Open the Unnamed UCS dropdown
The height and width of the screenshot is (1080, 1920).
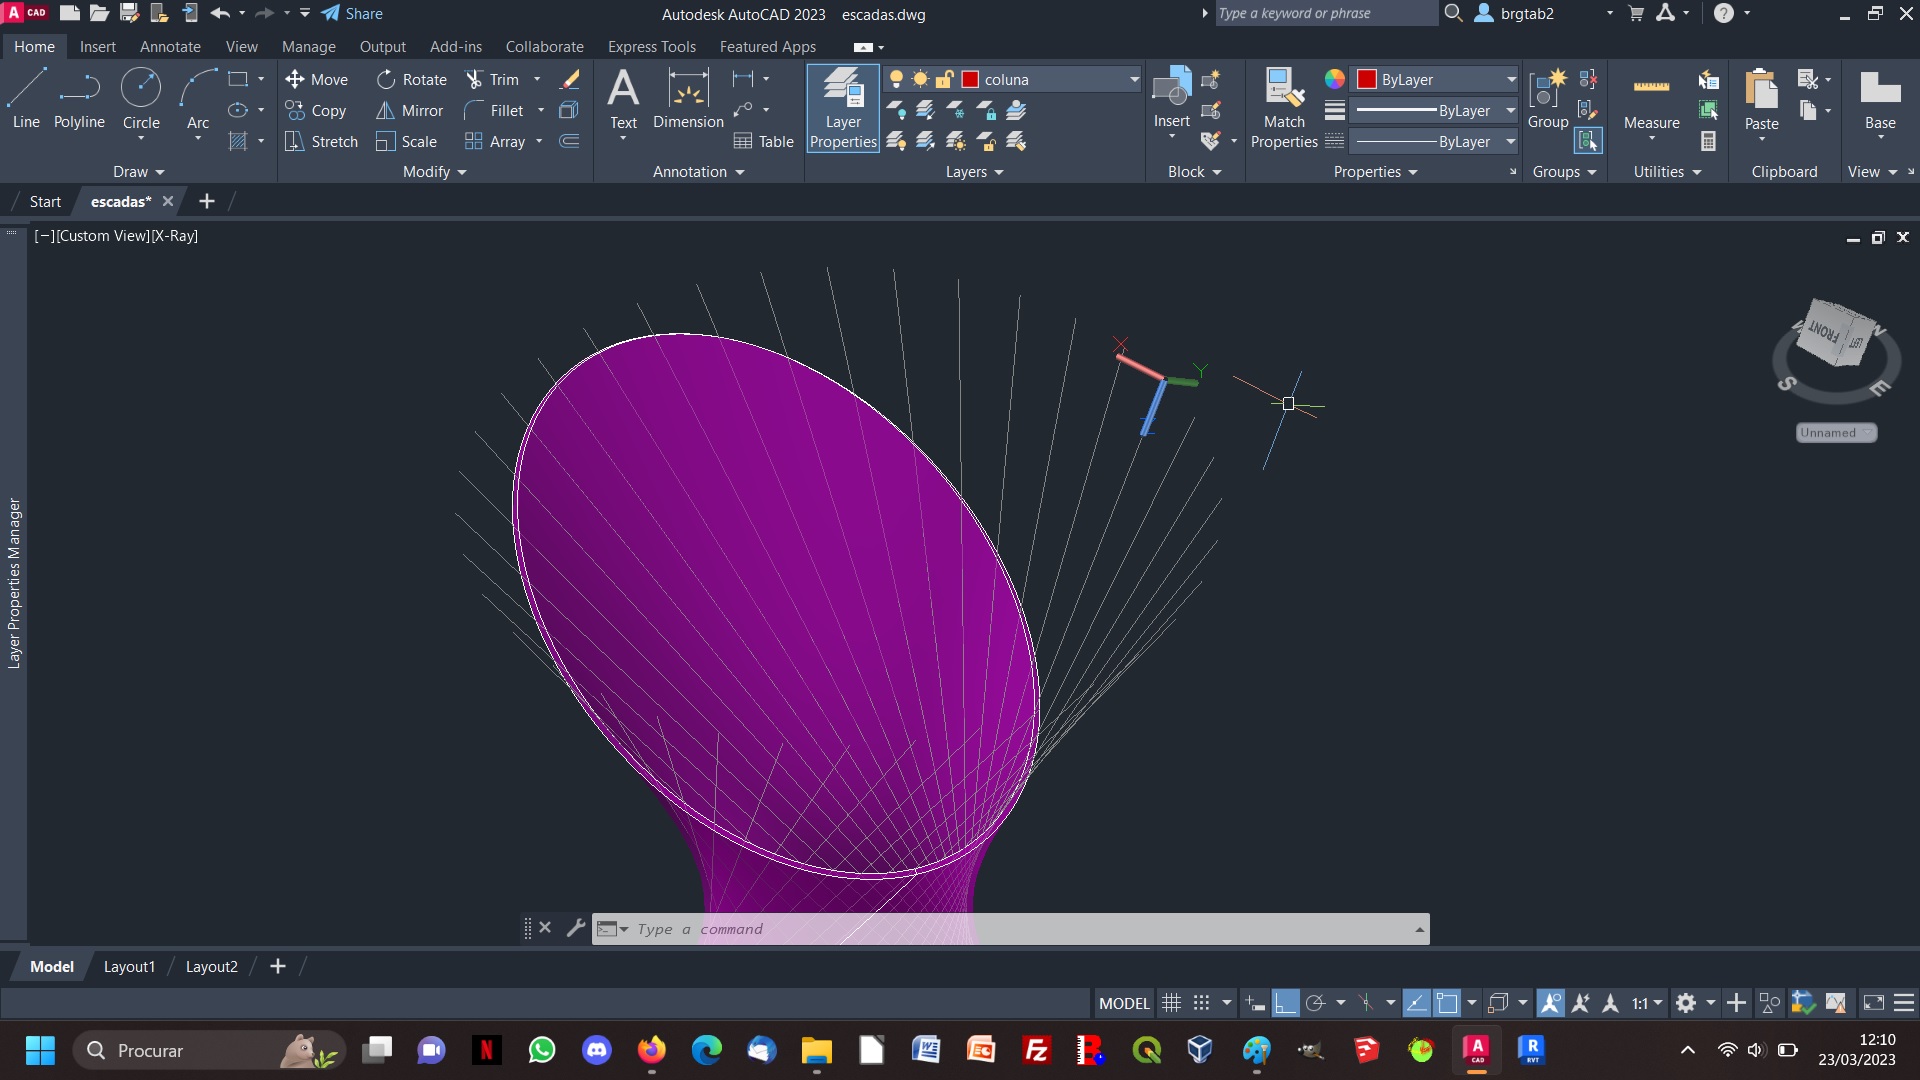[1836, 433]
